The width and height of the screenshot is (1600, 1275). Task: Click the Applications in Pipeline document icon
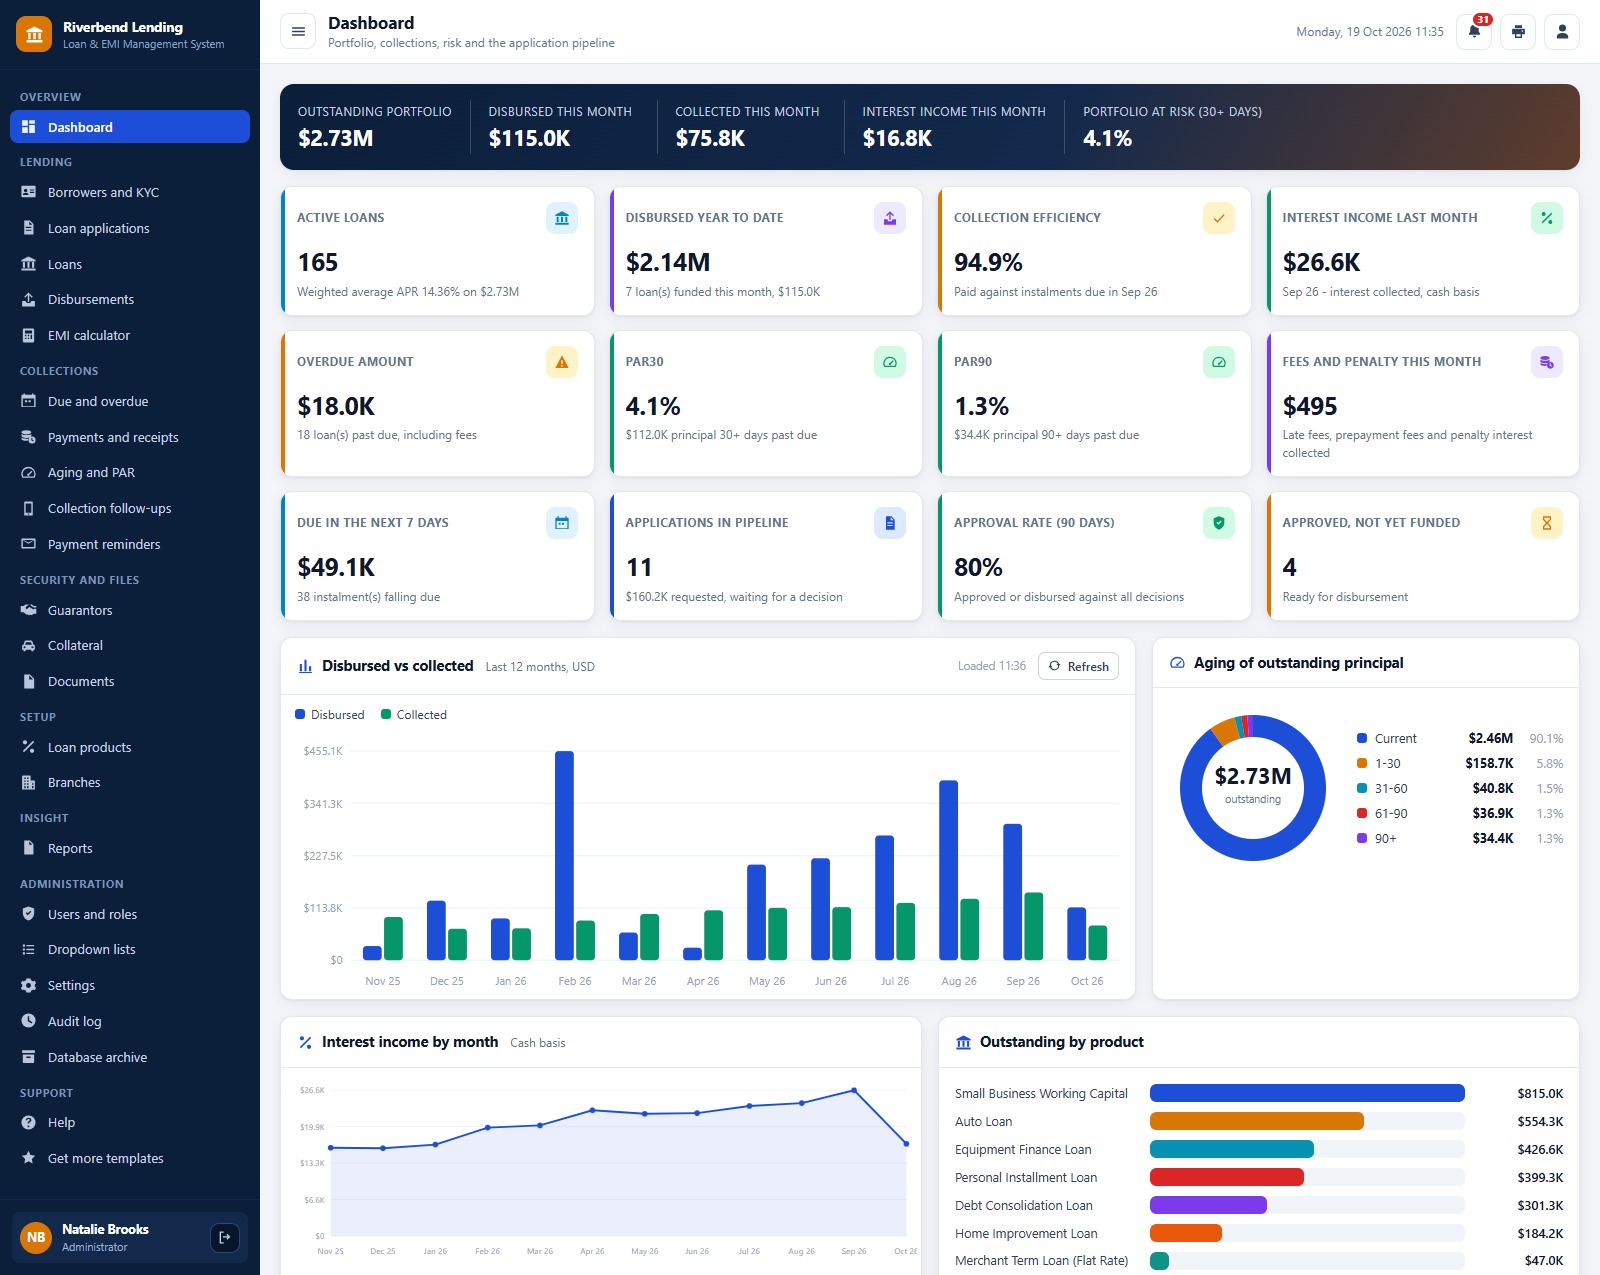click(890, 523)
